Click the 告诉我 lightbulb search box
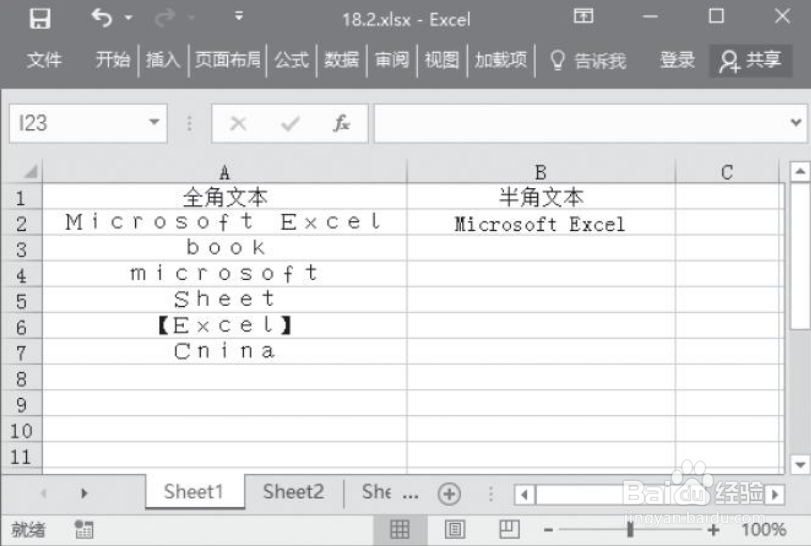Viewport: 811px width, 546px height. 588,61
